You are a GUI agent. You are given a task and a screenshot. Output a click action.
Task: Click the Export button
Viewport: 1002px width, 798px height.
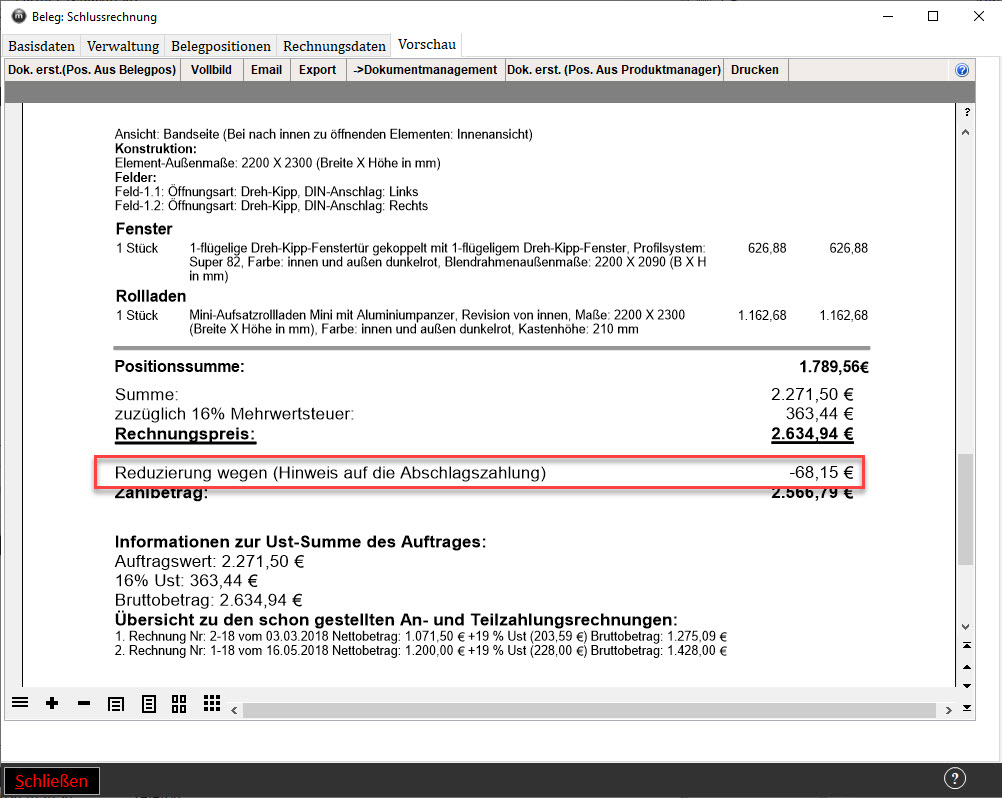318,70
